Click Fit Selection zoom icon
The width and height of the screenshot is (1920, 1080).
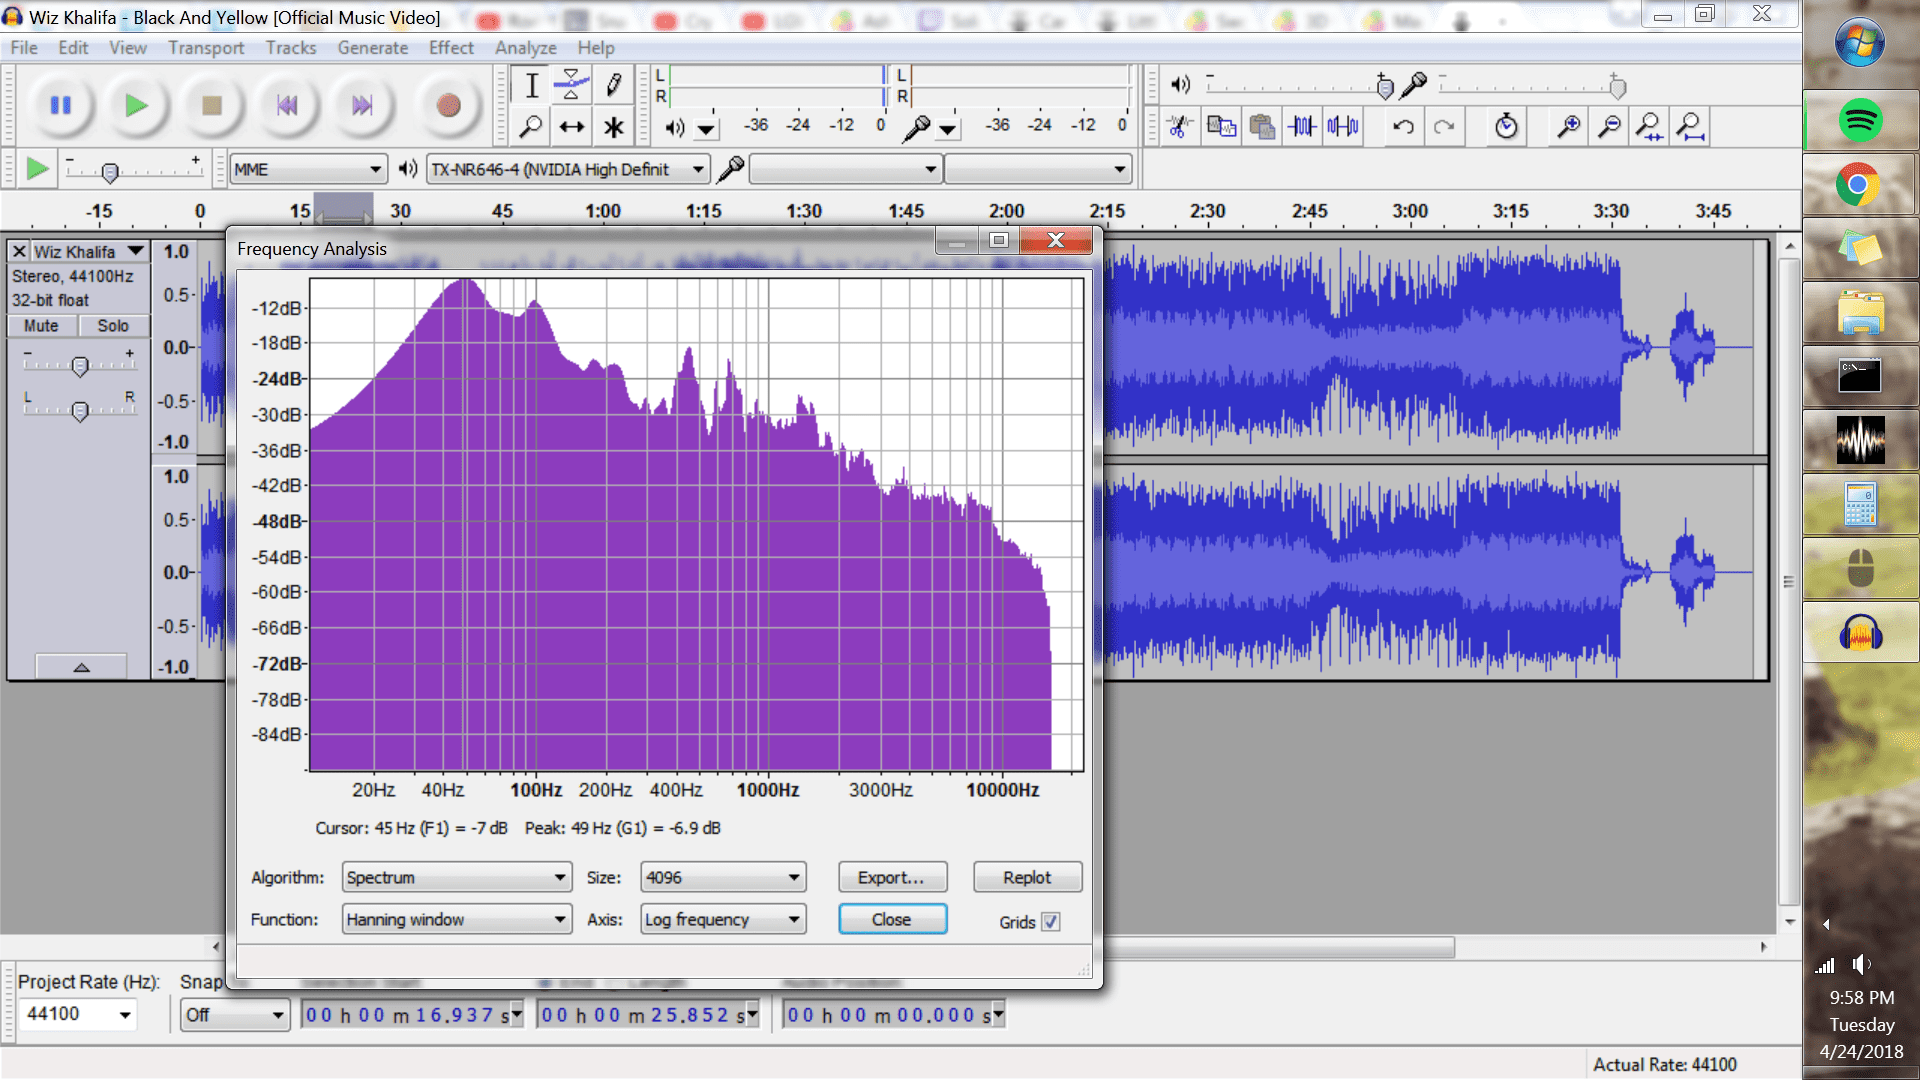click(1649, 126)
